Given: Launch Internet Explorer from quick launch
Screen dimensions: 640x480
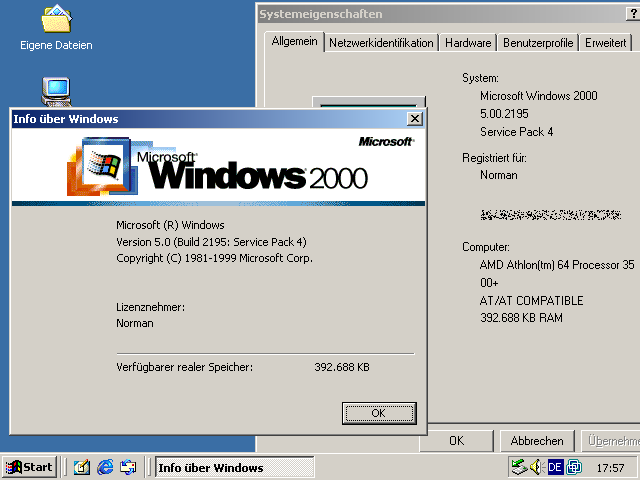Looking at the screenshot, I should click(105, 467).
